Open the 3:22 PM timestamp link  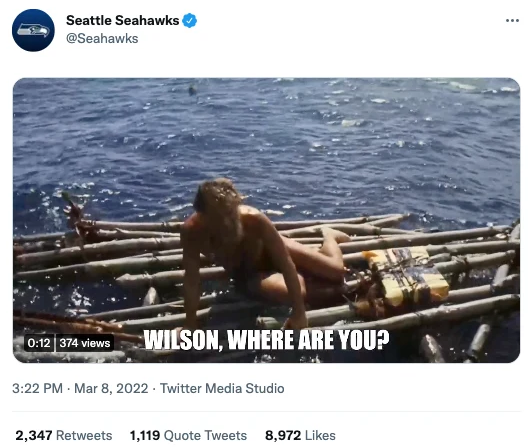coord(37,388)
